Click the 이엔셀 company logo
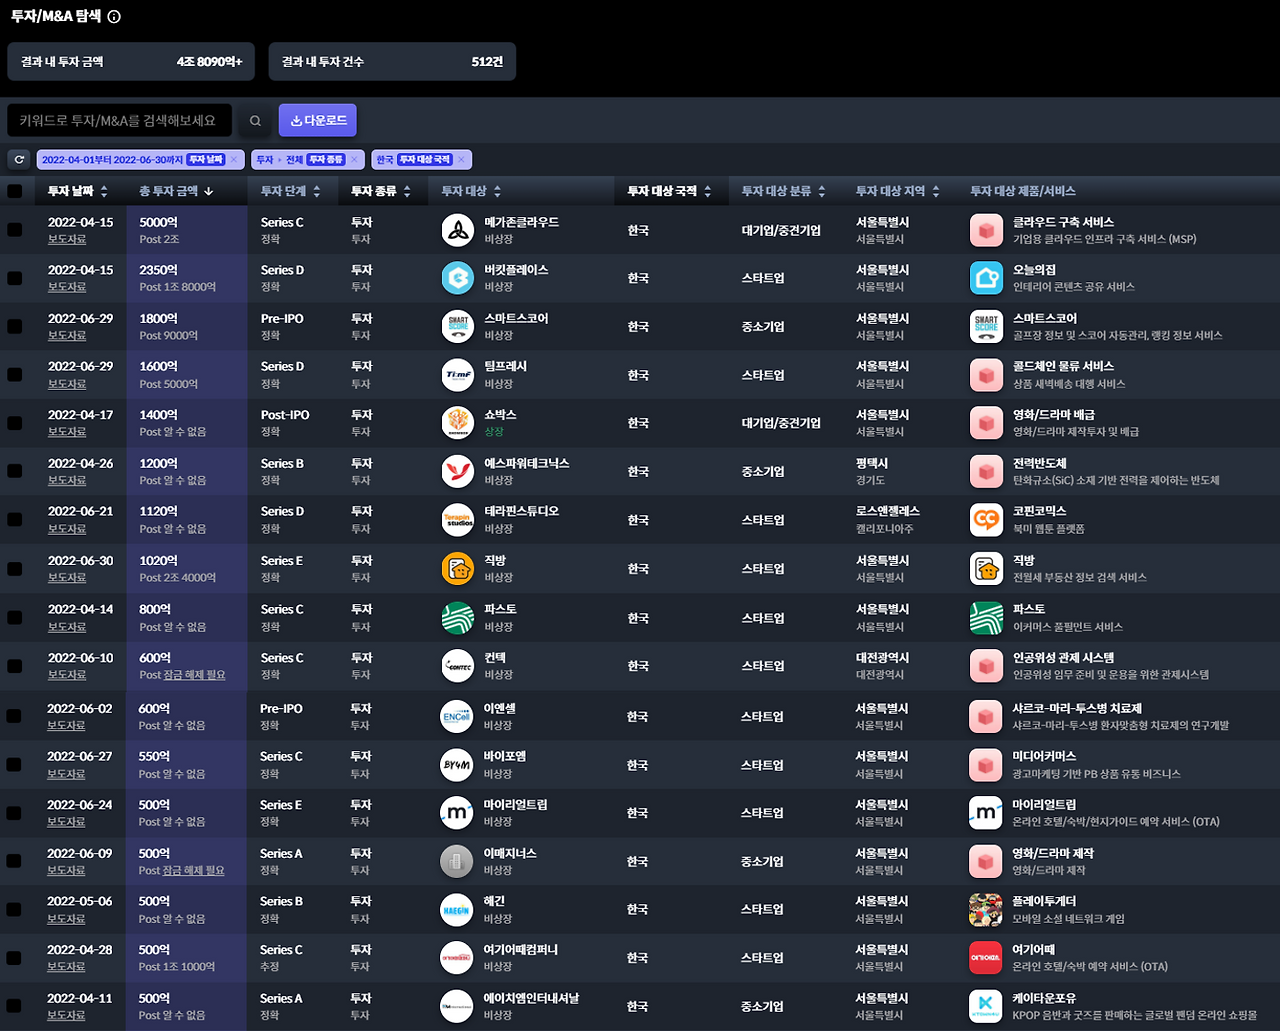The image size is (1280, 1031). (457, 716)
